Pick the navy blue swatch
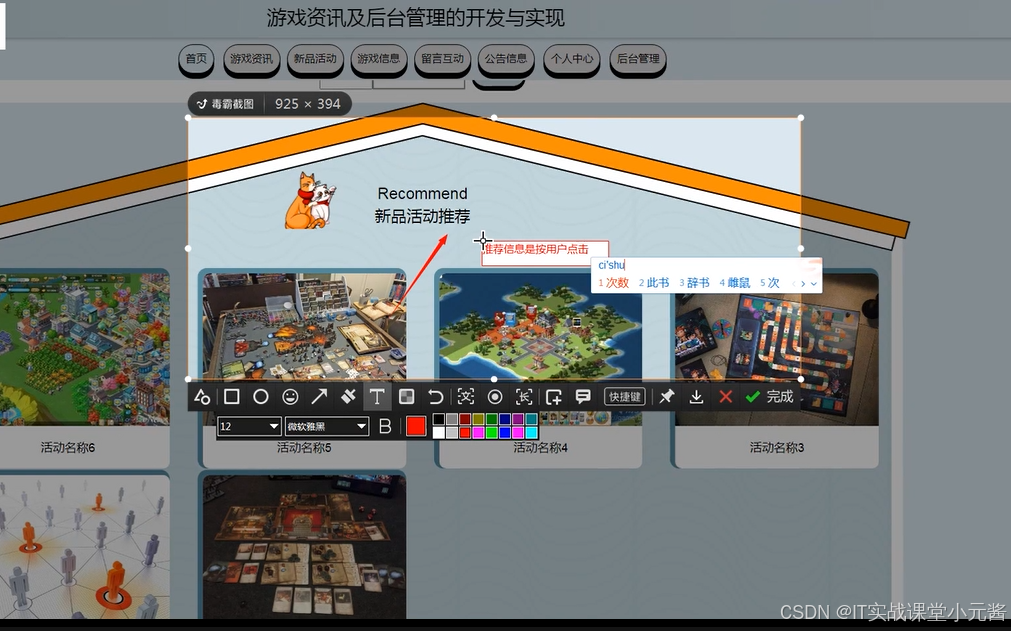Viewport: 1011px width, 631px height. tap(505, 420)
